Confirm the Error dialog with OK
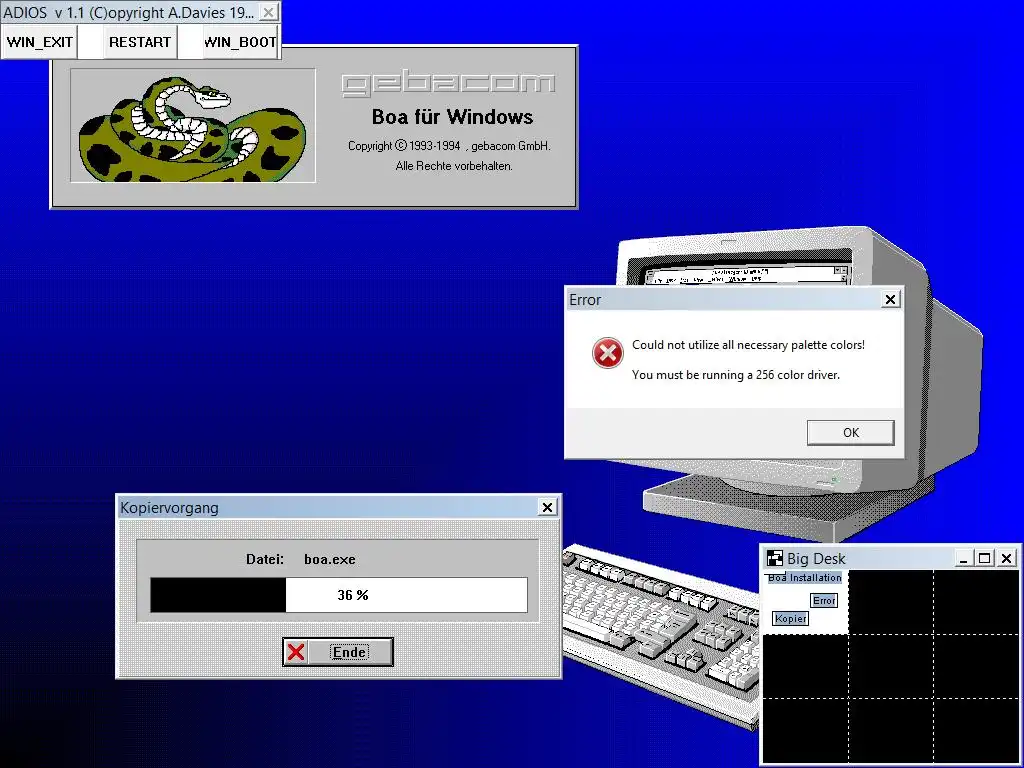This screenshot has height=768, width=1024. click(x=850, y=432)
